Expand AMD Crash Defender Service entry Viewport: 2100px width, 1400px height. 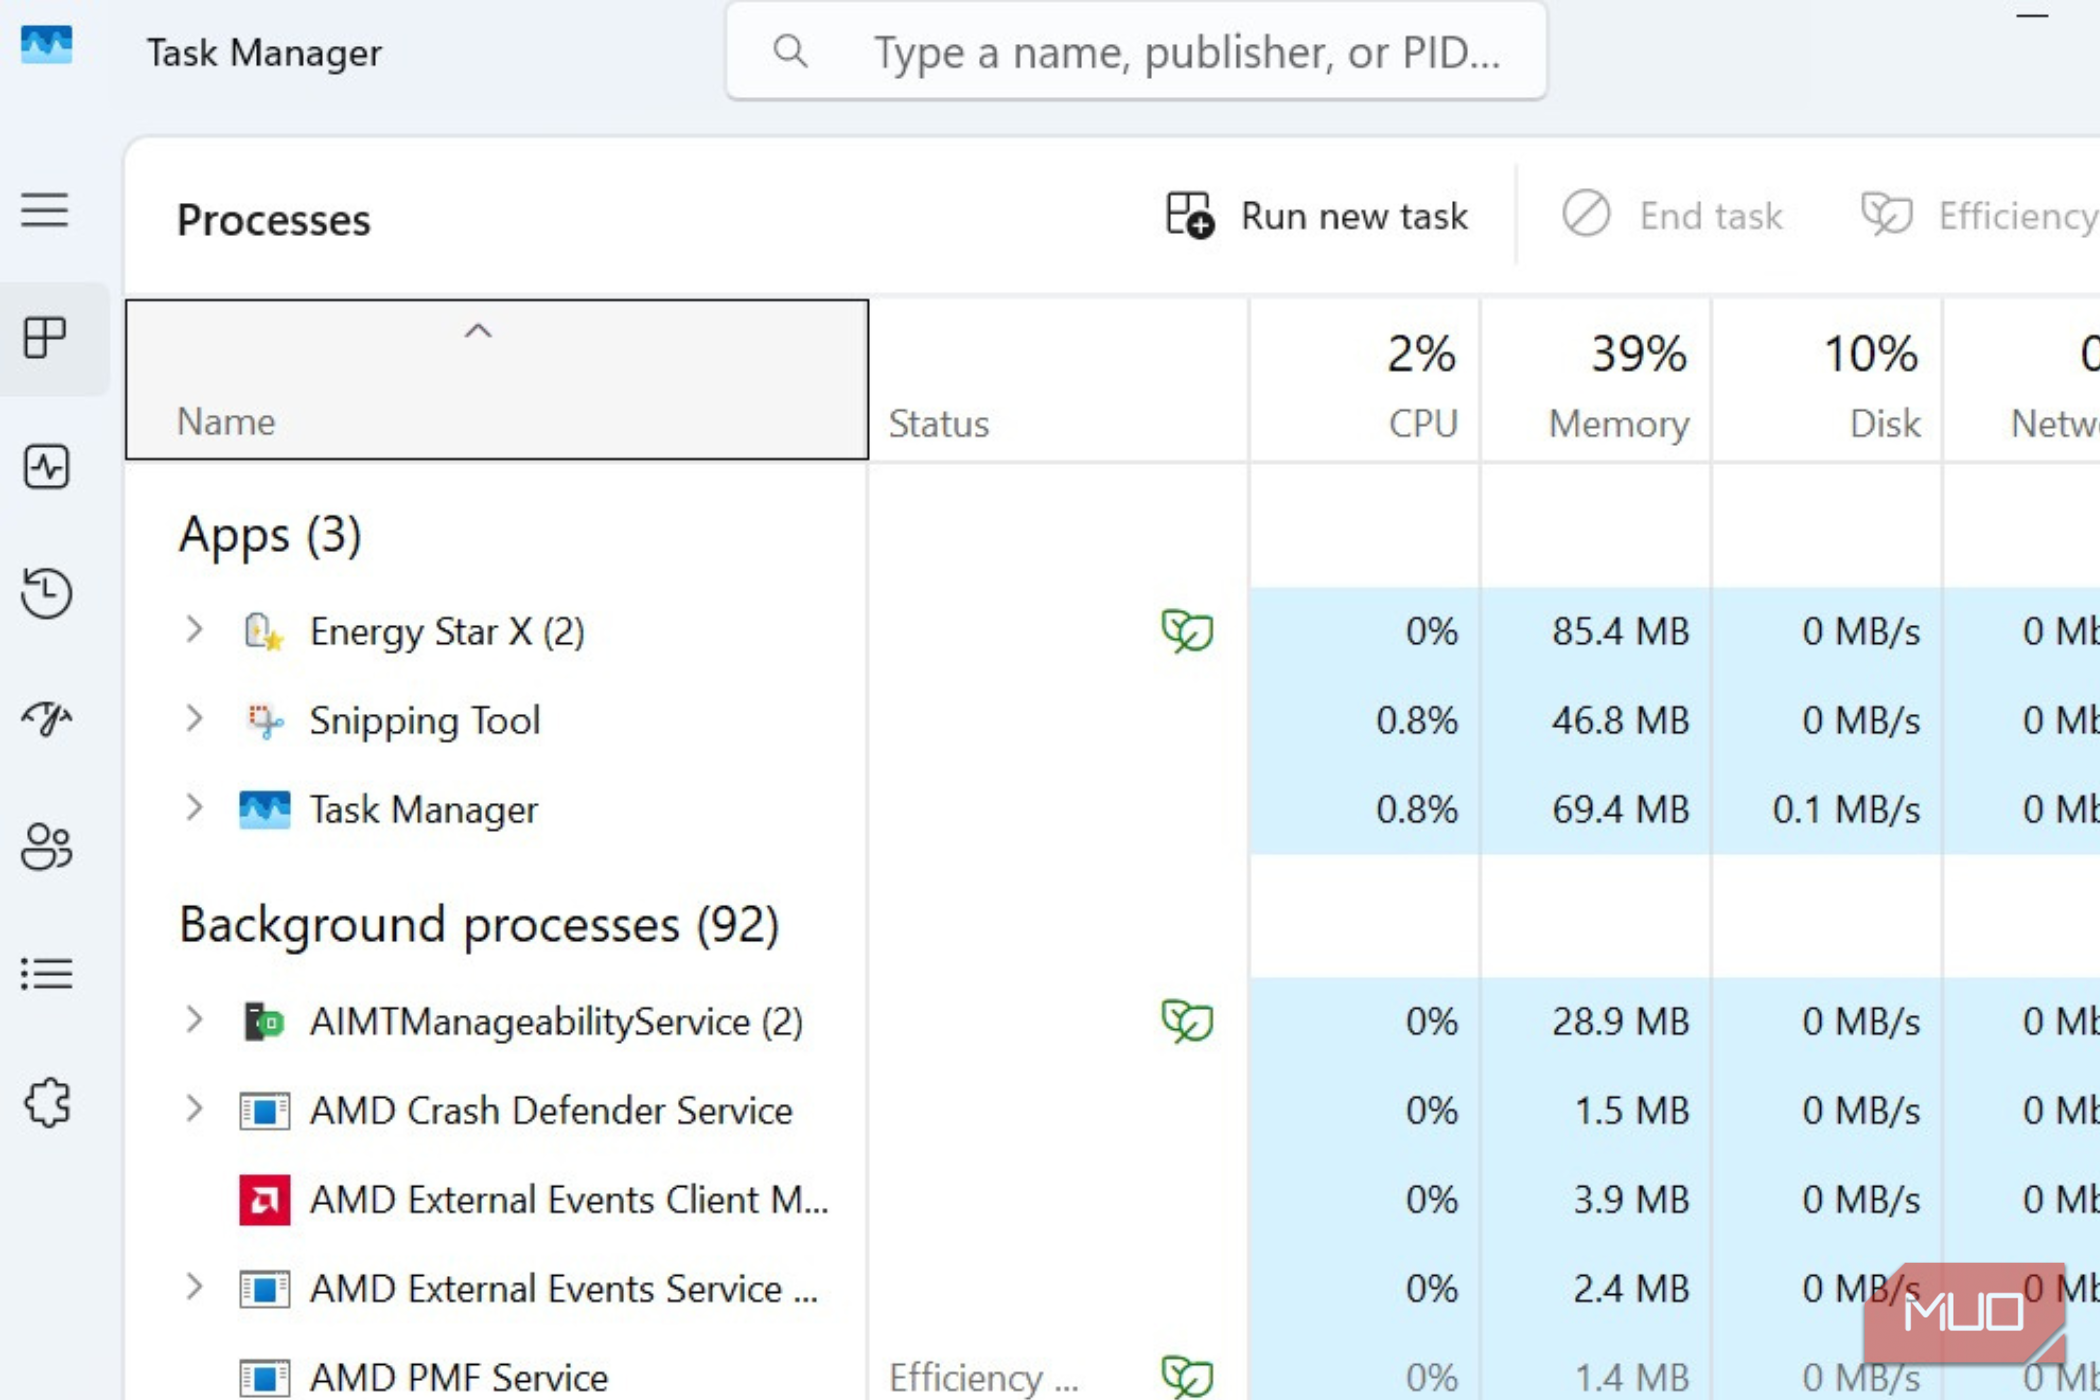[x=194, y=1109]
